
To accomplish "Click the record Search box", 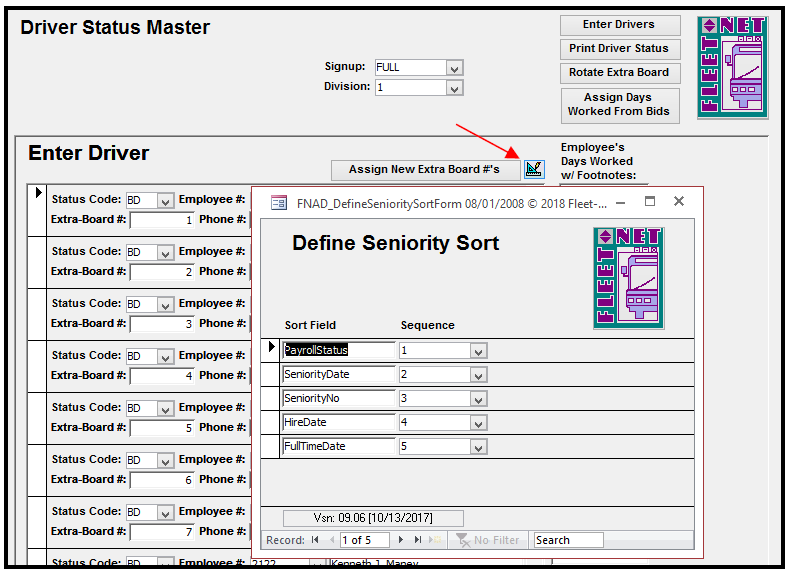I will pos(568,540).
